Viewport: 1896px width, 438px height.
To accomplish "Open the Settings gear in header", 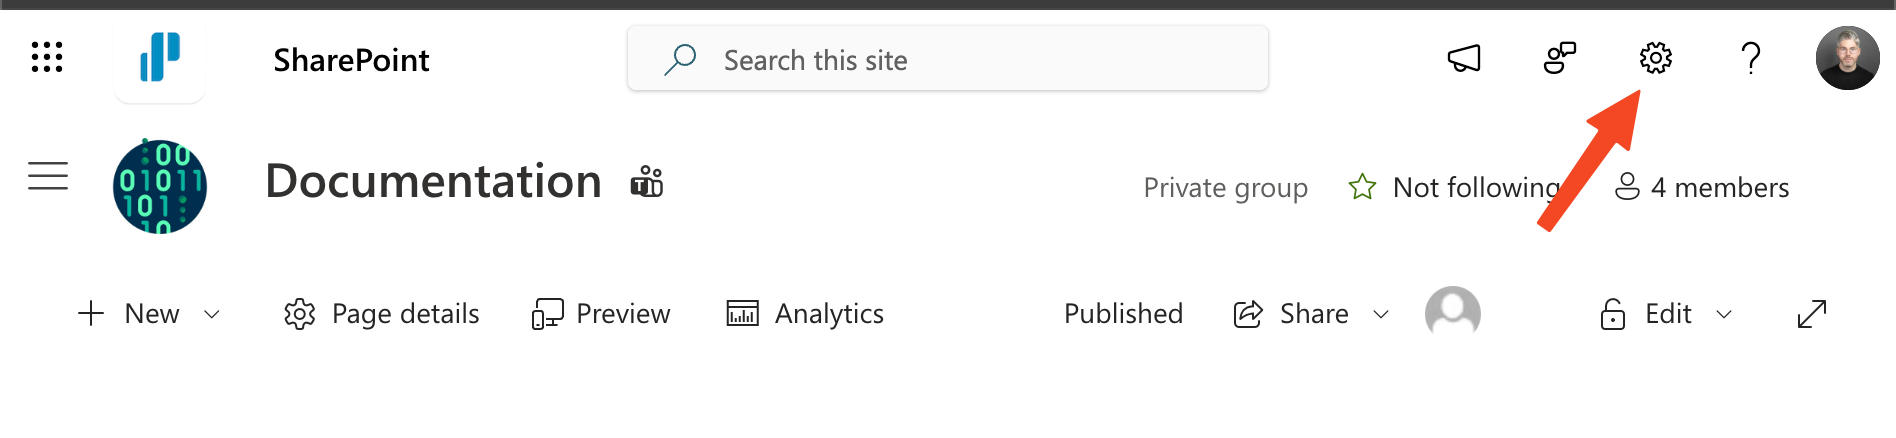I will 1656,58.
